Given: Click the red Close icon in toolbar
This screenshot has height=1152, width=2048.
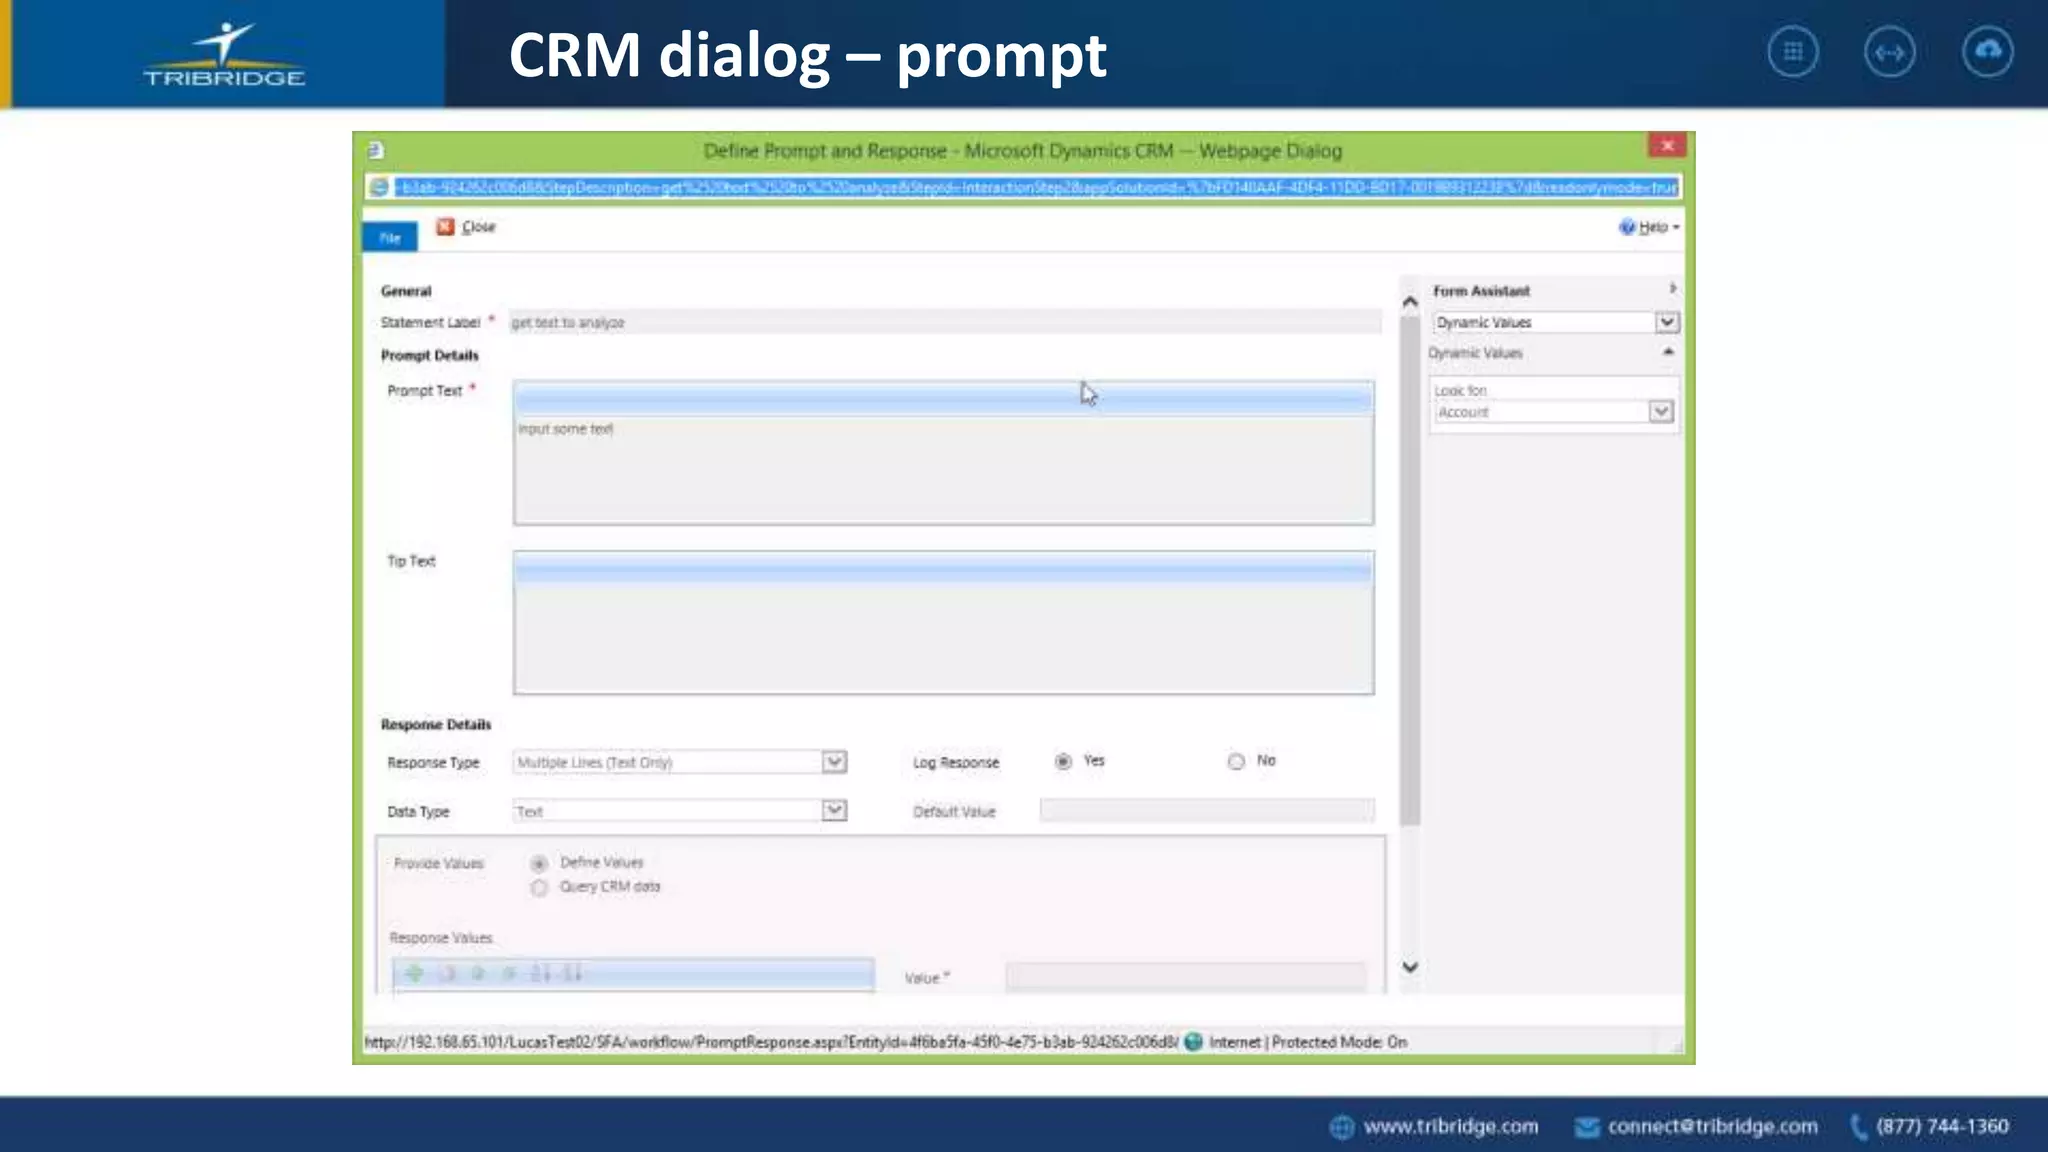Looking at the screenshot, I should click(446, 227).
